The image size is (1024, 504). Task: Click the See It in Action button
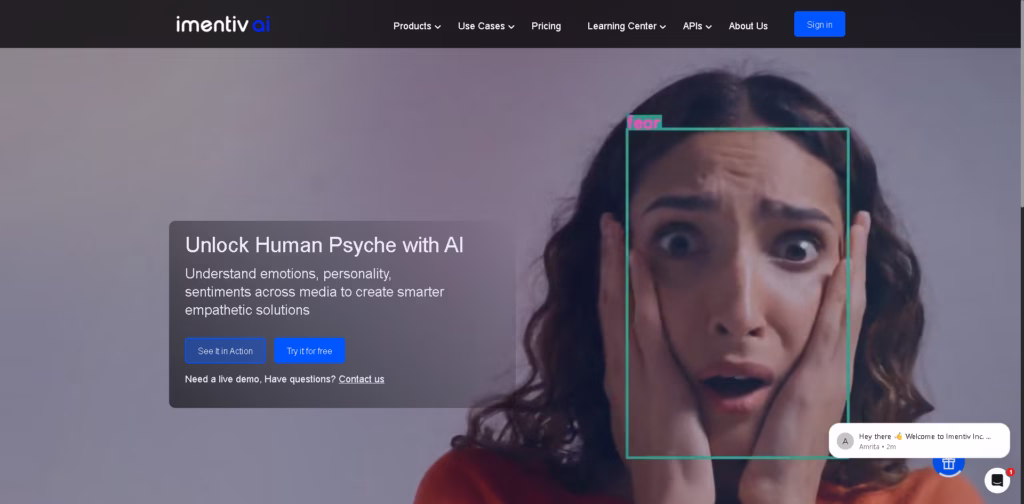coord(225,351)
